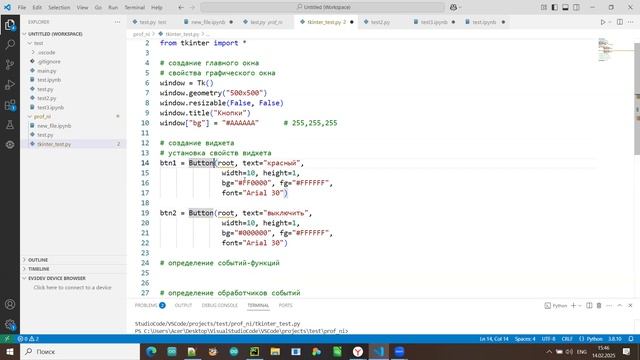Click the command center search box
The height and width of the screenshot is (360, 640).
tap(322, 7)
